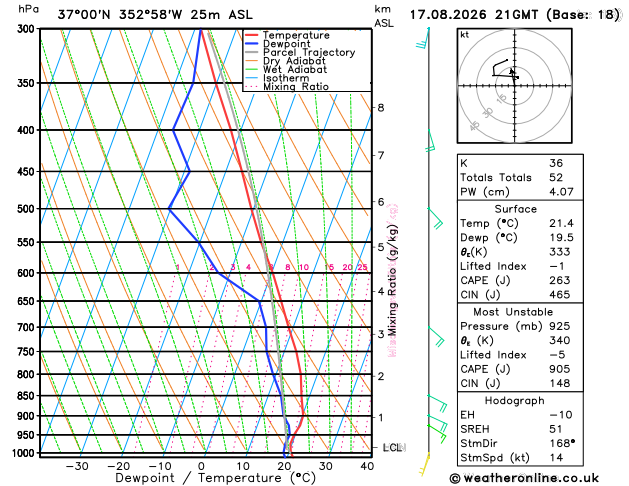Click the wind barb at the 850 hPa level
629x486 pixels.
tap(437, 403)
